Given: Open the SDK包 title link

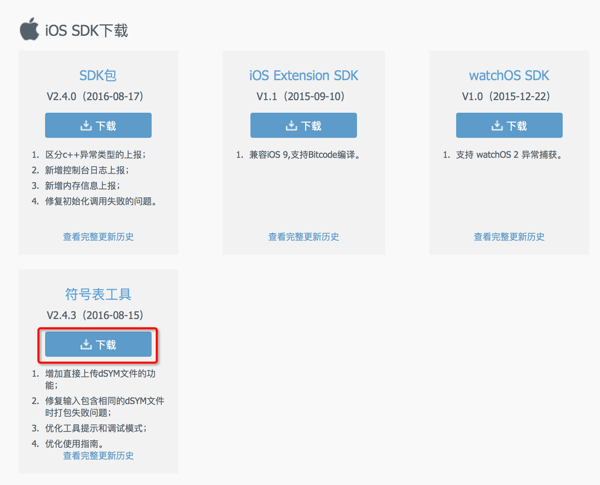Looking at the screenshot, I should tap(98, 75).
